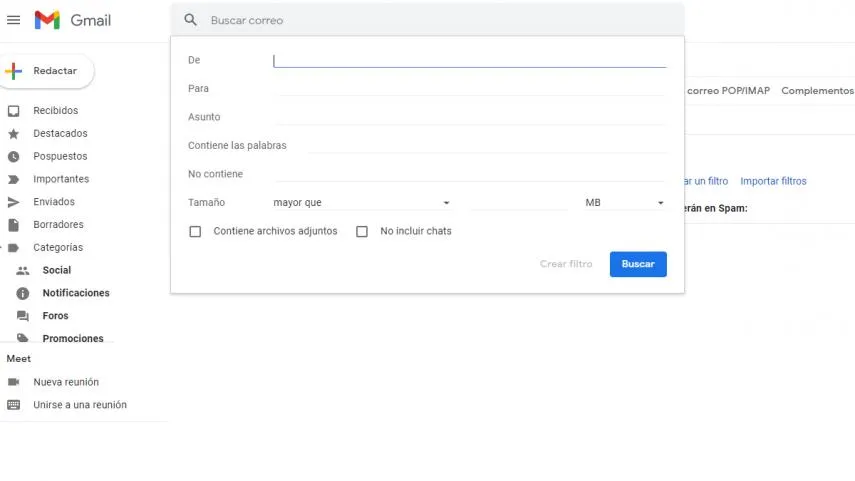The height and width of the screenshot is (481, 855).
Task: Click the Crear filtro button
Action: pyautogui.click(x=566, y=264)
